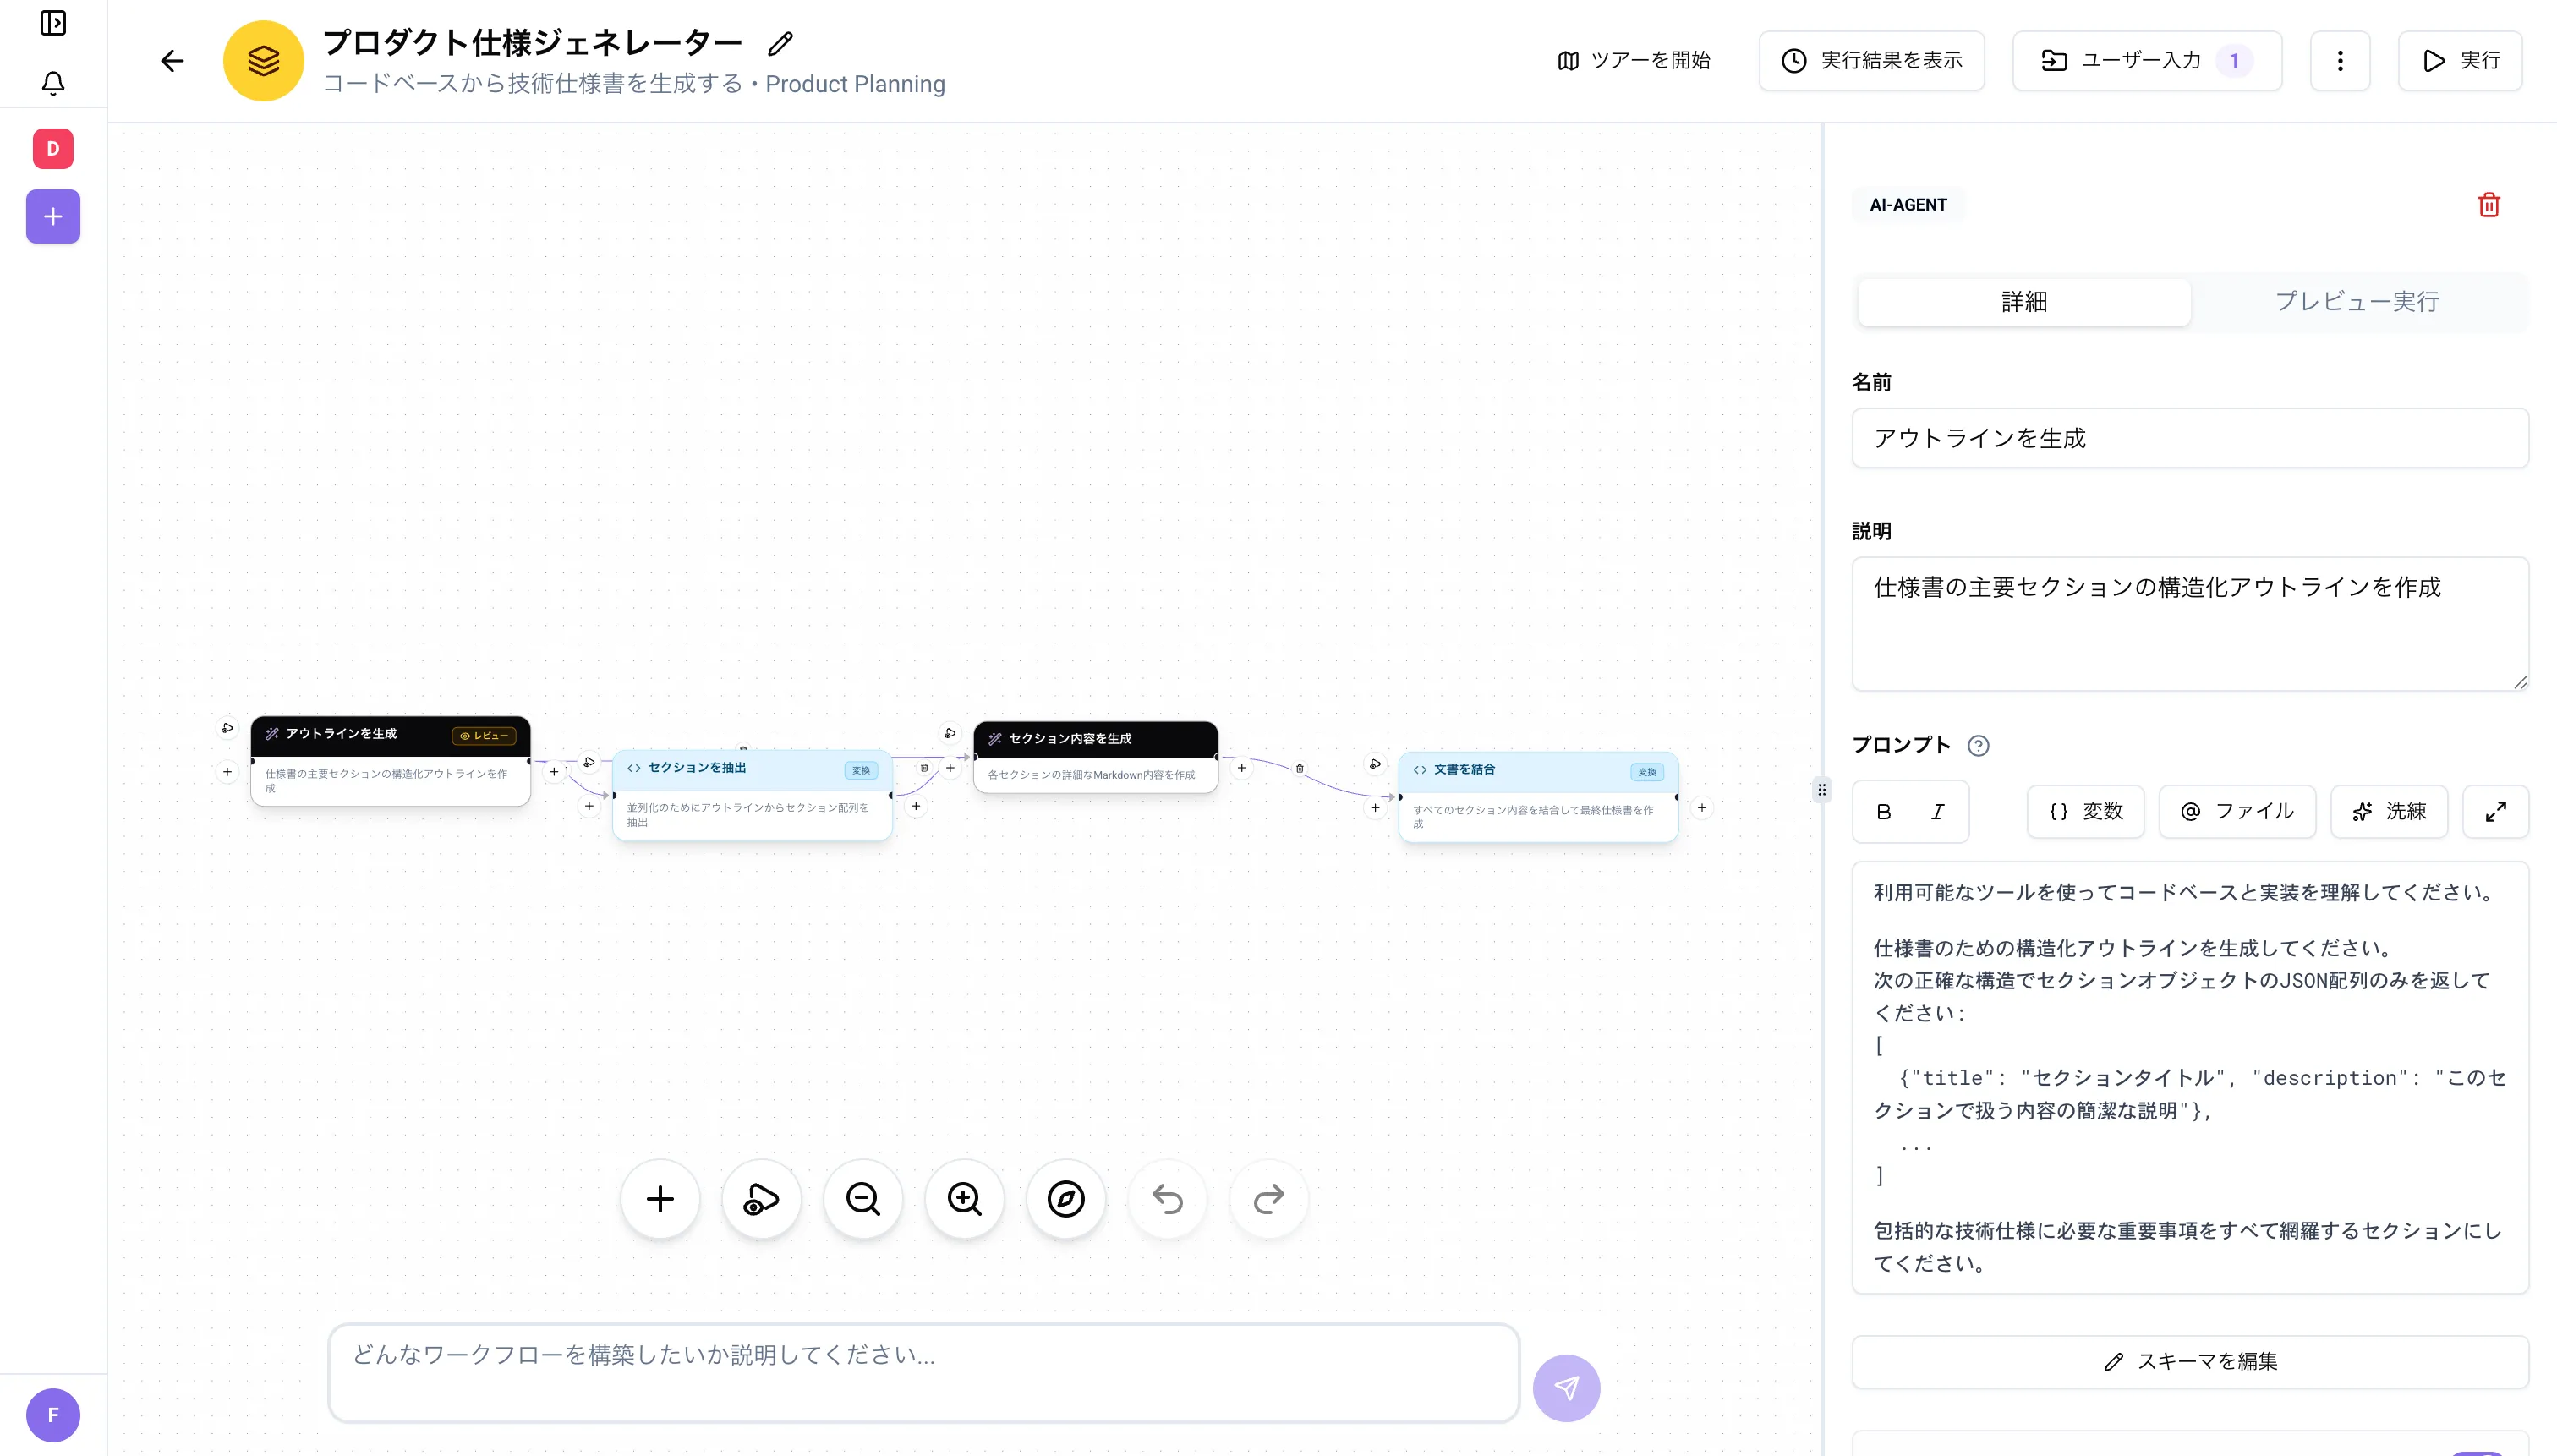Zoom in the canvas
This screenshot has width=2557, height=1456.
click(964, 1199)
